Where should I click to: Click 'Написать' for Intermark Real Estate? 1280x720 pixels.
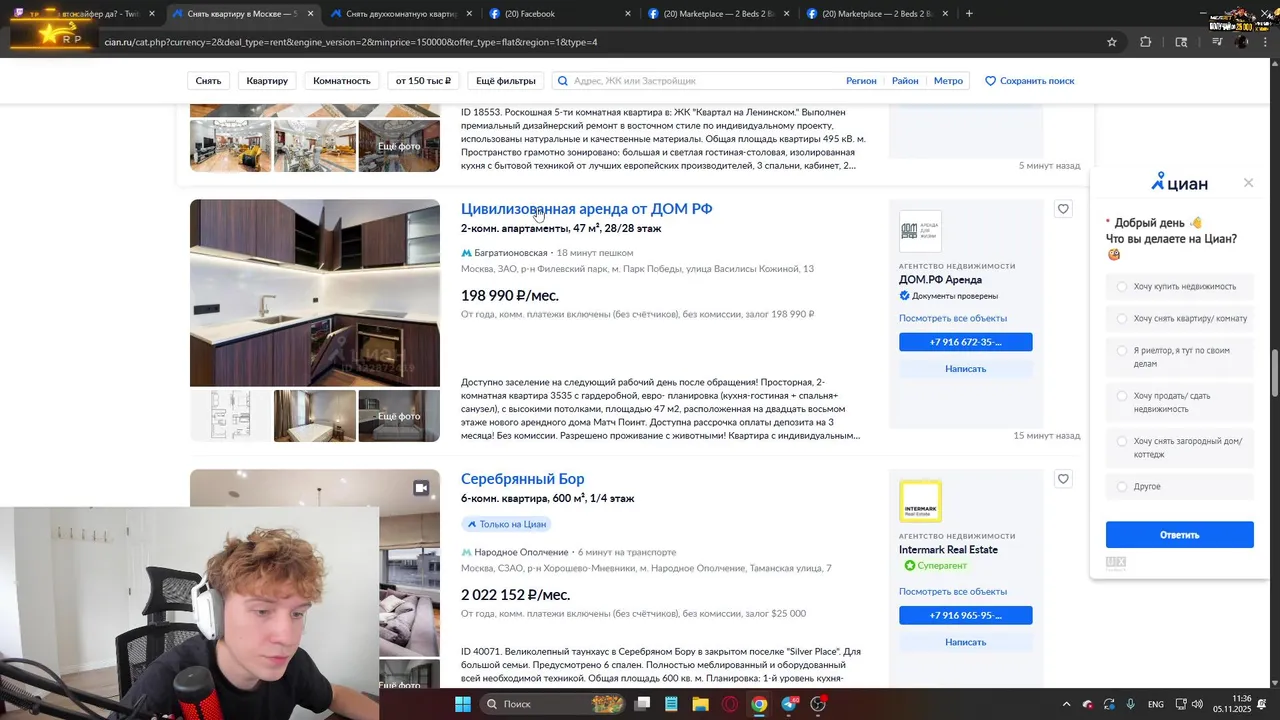point(965,642)
